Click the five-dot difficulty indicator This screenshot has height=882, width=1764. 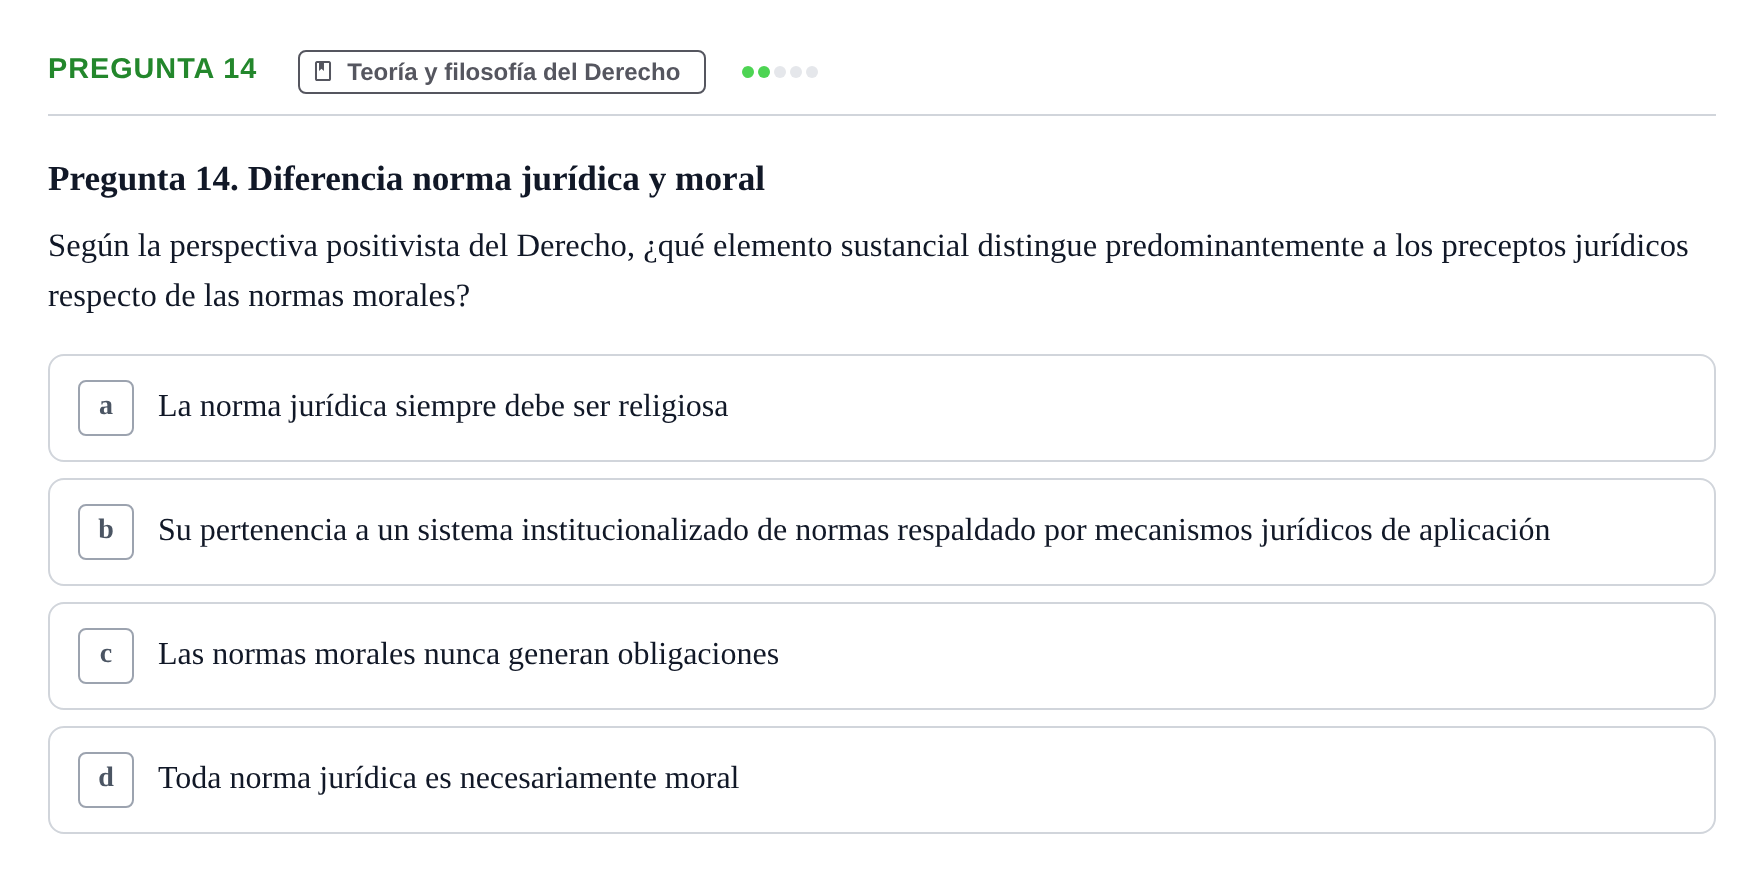pos(780,72)
